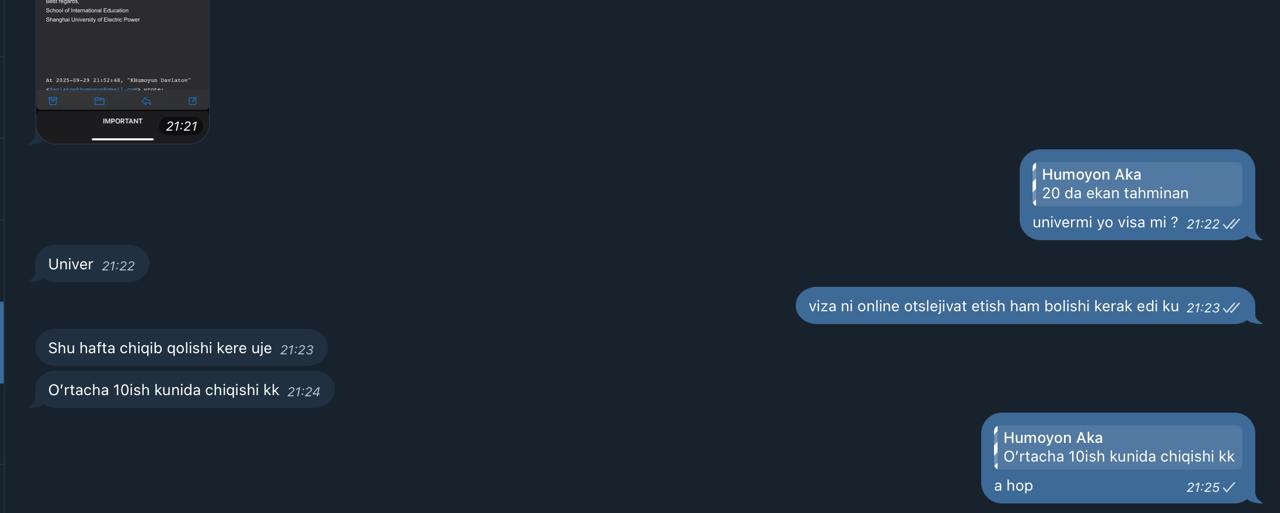Click the IMPORTANT label in the screenshot
This screenshot has width=1280, height=513.
122,121
